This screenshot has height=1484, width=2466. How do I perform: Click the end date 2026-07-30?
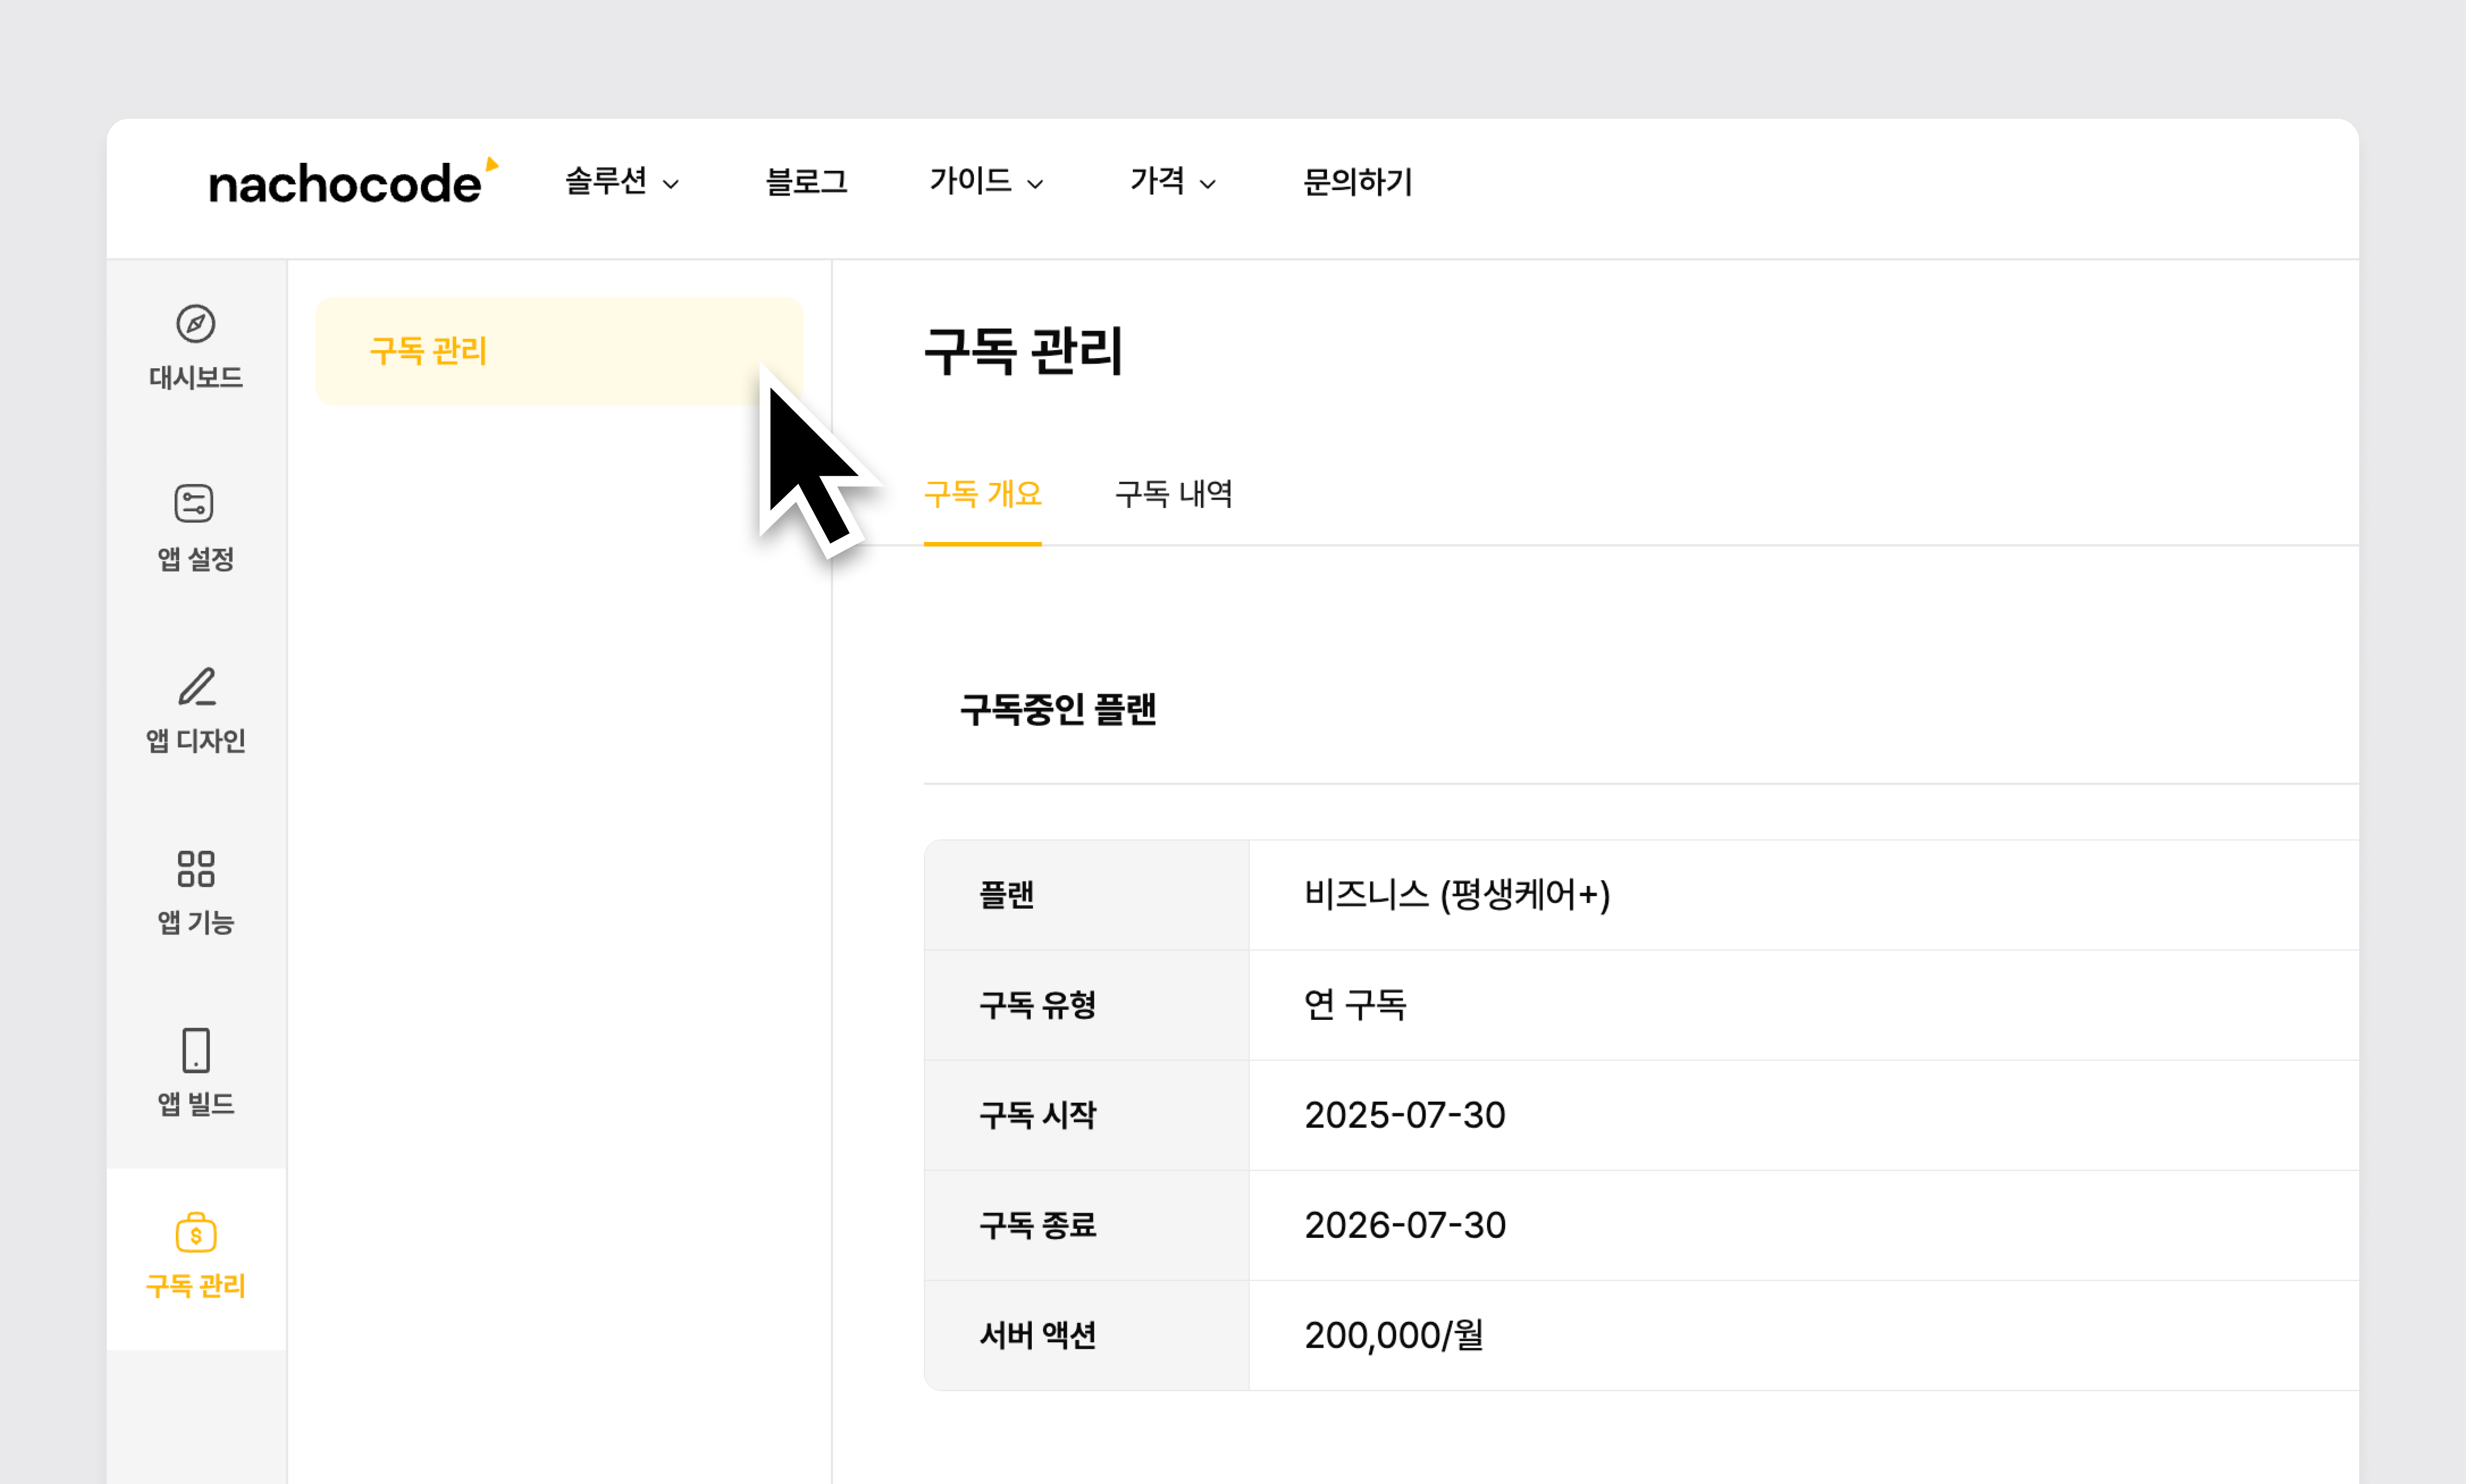pos(1405,1225)
